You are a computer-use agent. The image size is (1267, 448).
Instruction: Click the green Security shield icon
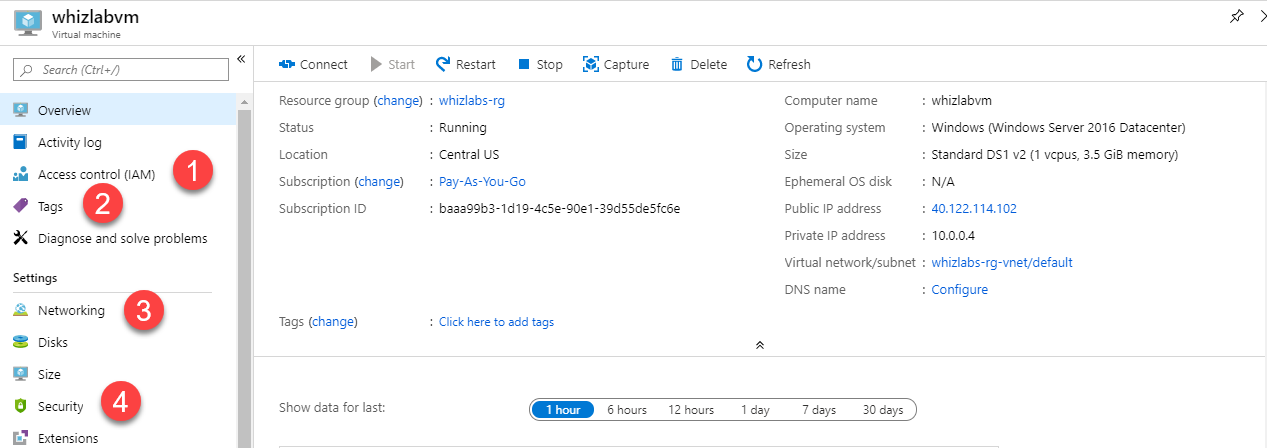pyautogui.click(x=20, y=406)
